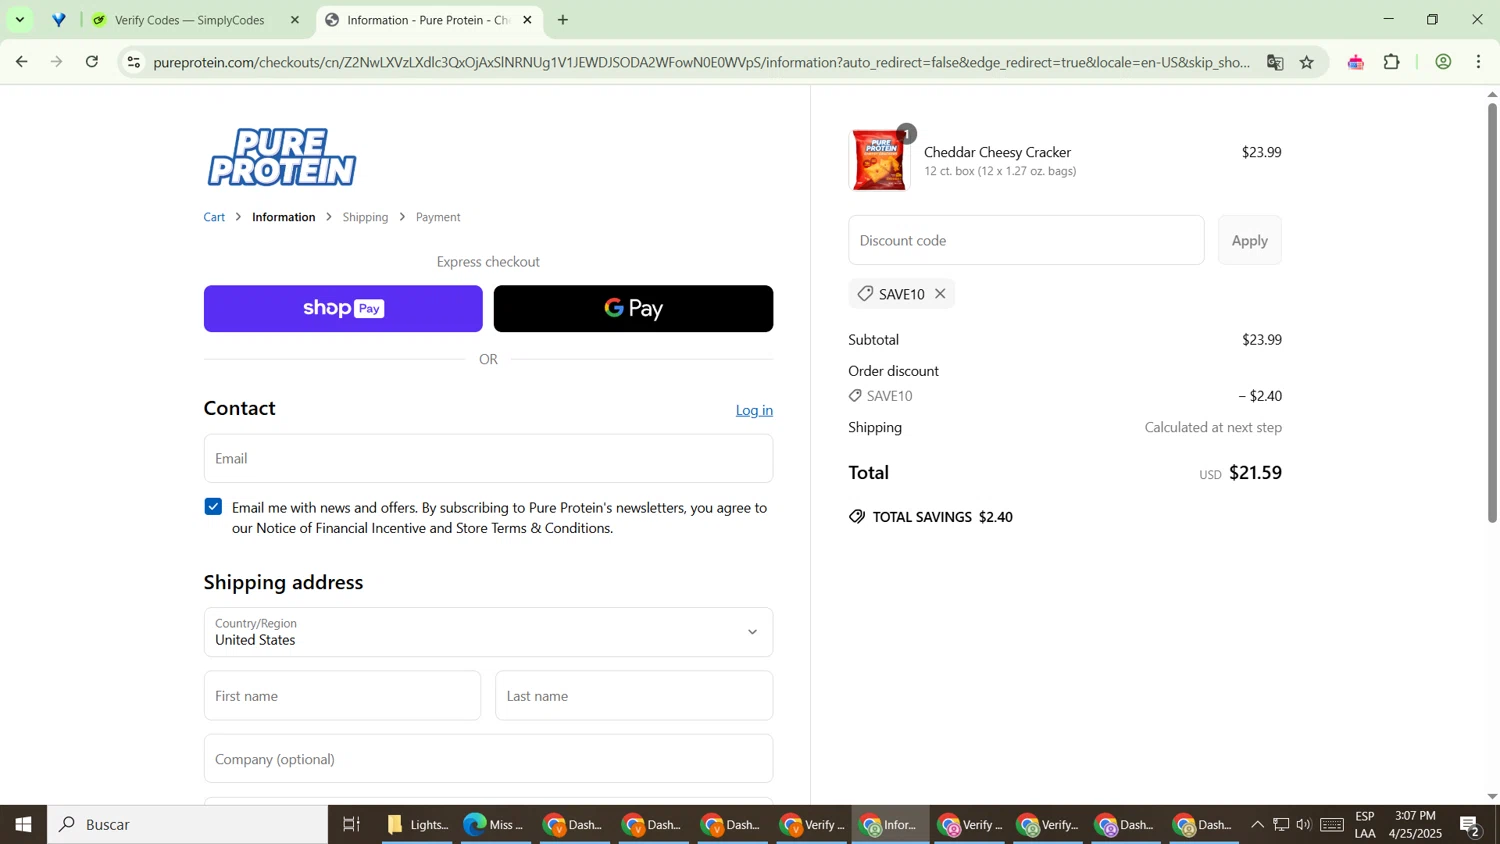This screenshot has height=844, width=1500.
Task: Remove the SAVE10 discount tag
Action: 940,294
